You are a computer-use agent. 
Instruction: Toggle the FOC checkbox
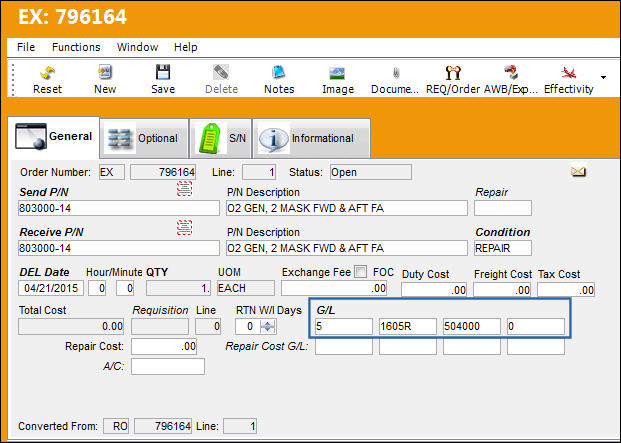(360, 272)
